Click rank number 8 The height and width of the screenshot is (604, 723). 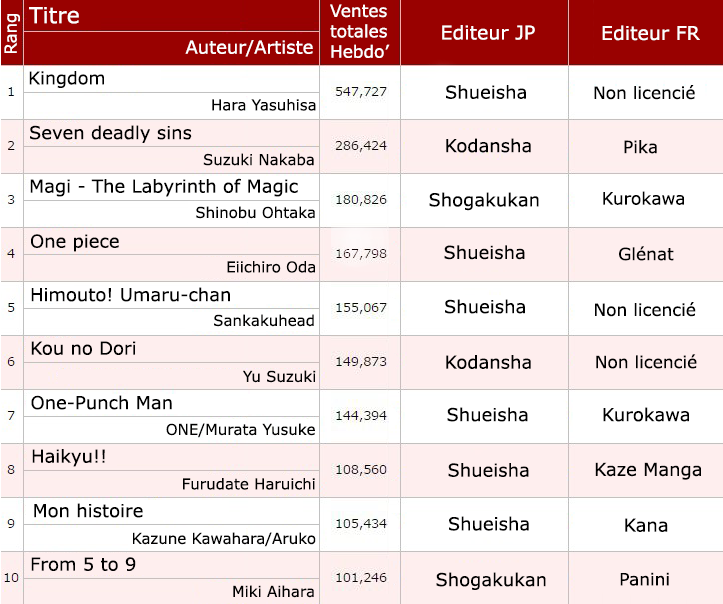coord(11,469)
